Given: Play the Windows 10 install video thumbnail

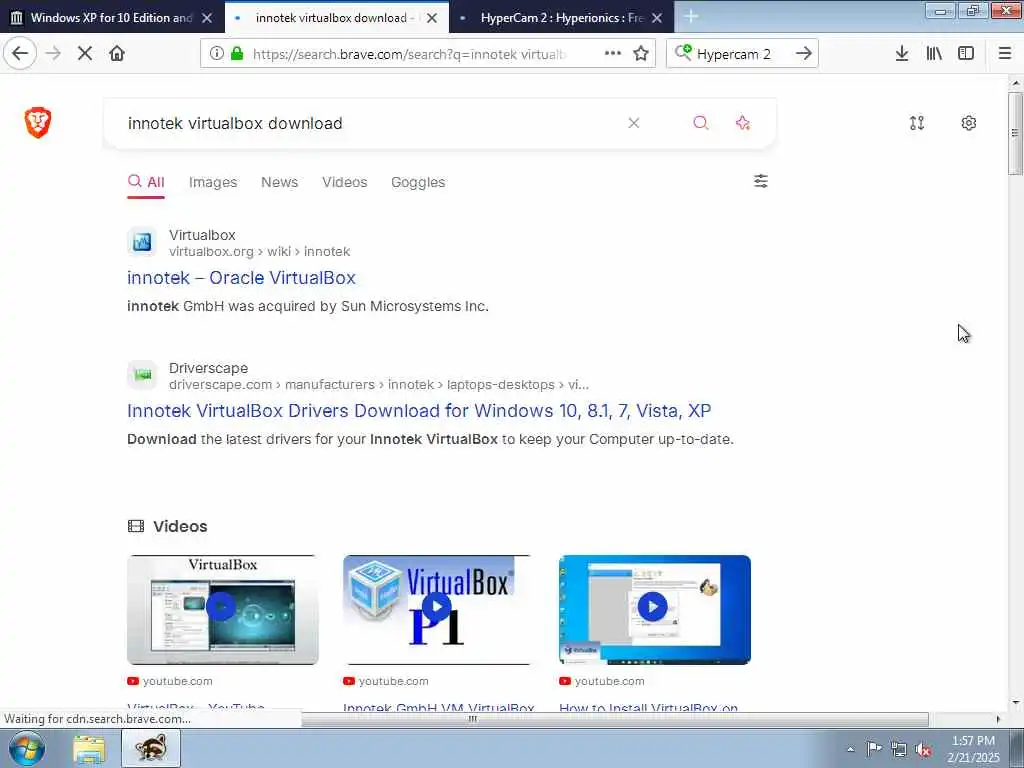Looking at the screenshot, I should [x=655, y=609].
